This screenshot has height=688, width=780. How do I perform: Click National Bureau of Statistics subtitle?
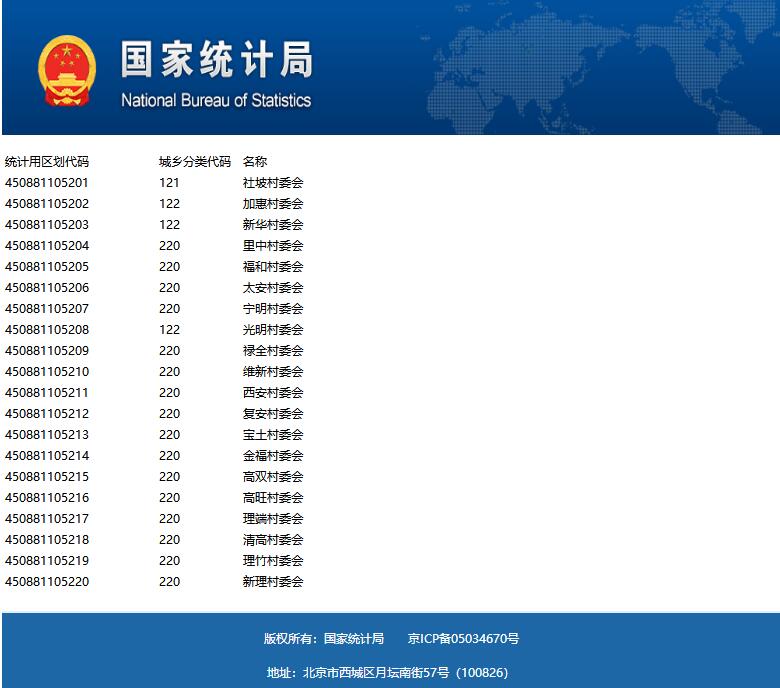click(x=216, y=100)
